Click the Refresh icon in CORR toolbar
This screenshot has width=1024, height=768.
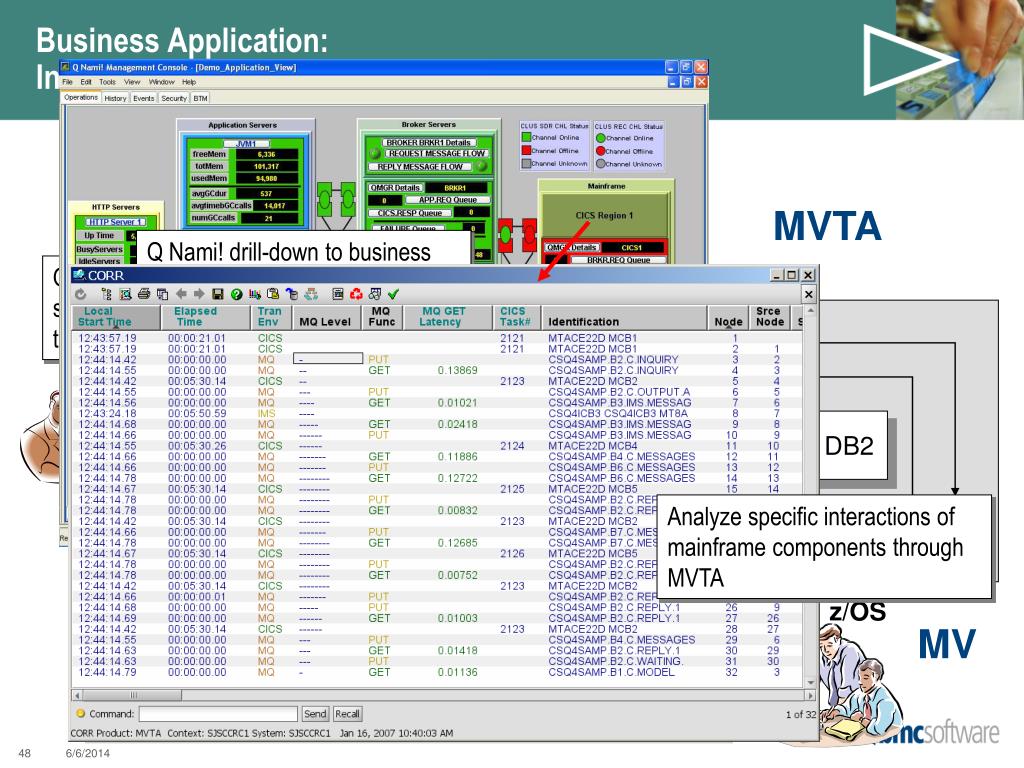80,294
